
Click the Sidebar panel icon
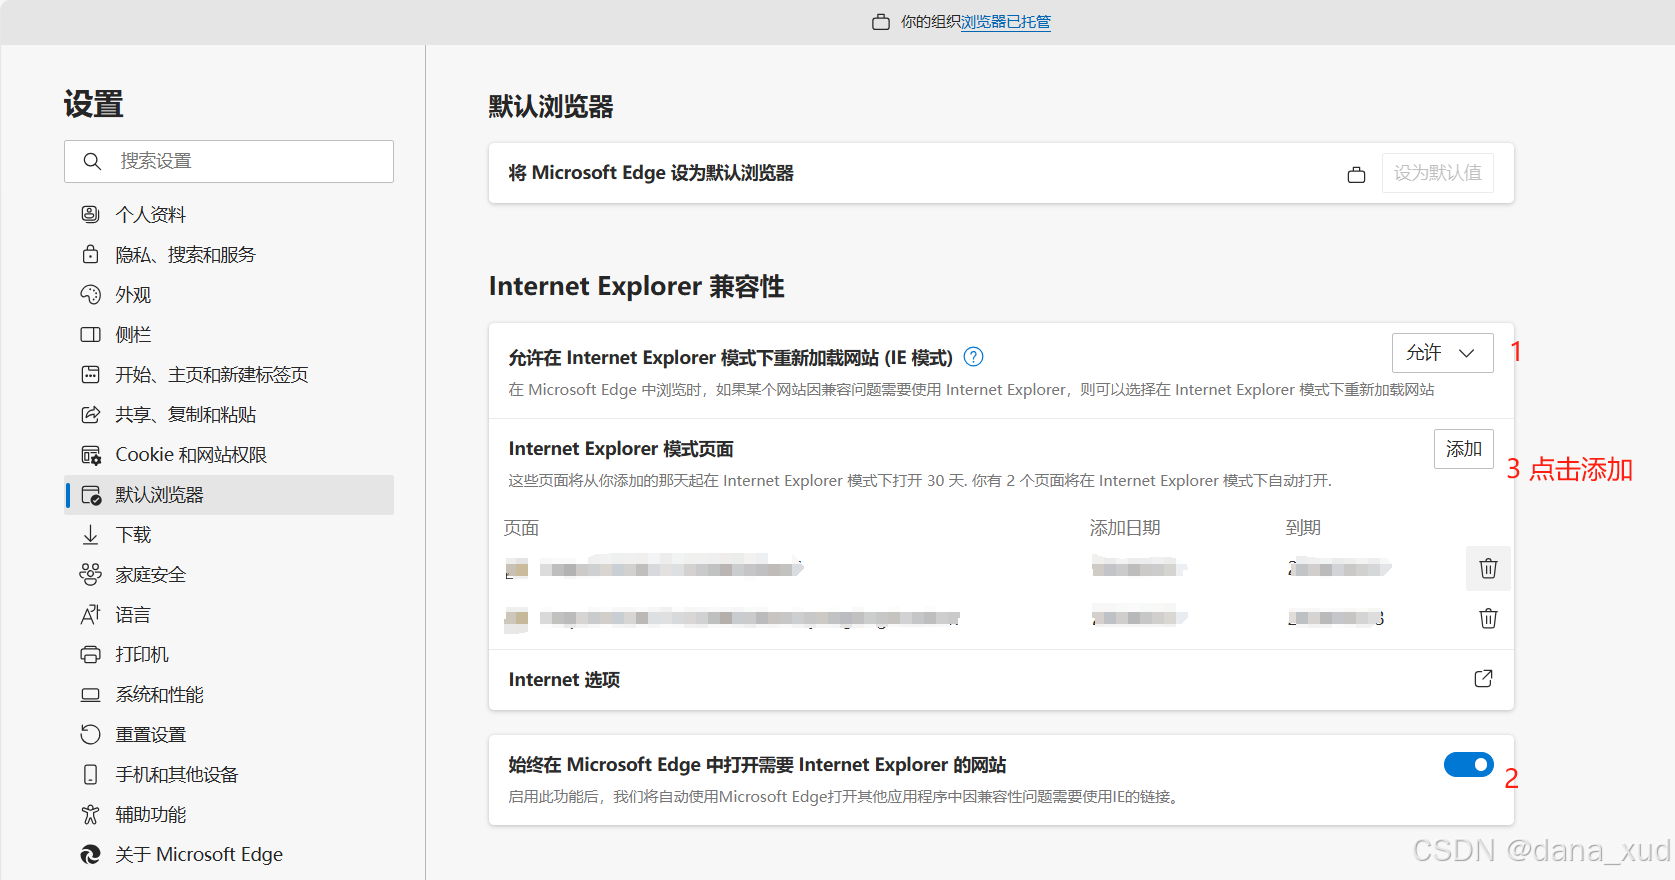[x=90, y=334]
